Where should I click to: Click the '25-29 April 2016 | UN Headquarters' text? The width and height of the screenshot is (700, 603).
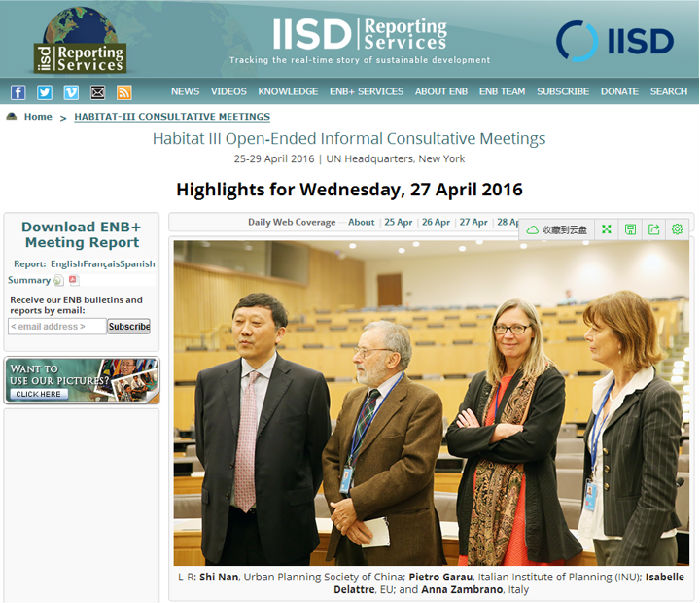[349, 159]
